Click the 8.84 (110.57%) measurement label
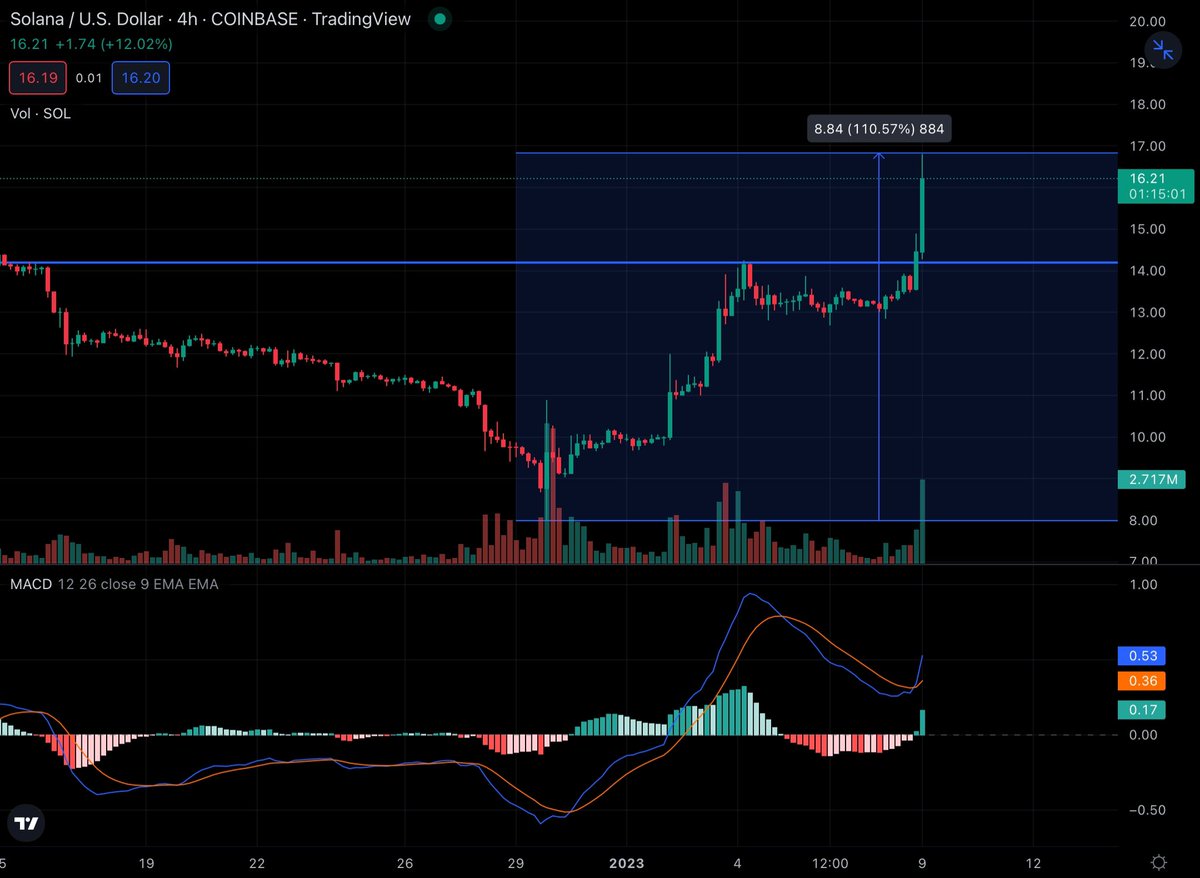 pos(878,128)
